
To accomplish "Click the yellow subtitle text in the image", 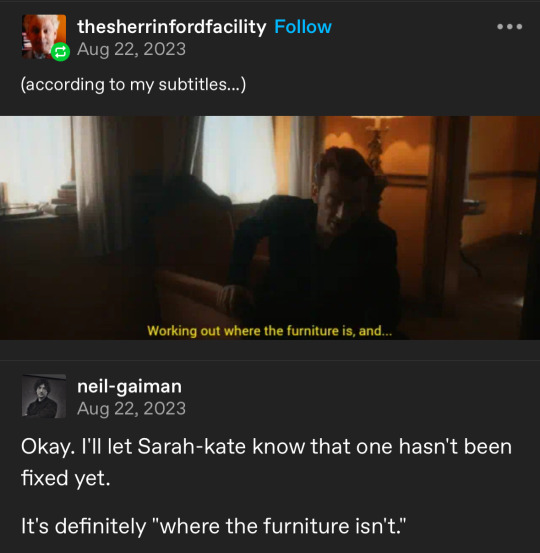I will (x=269, y=331).
